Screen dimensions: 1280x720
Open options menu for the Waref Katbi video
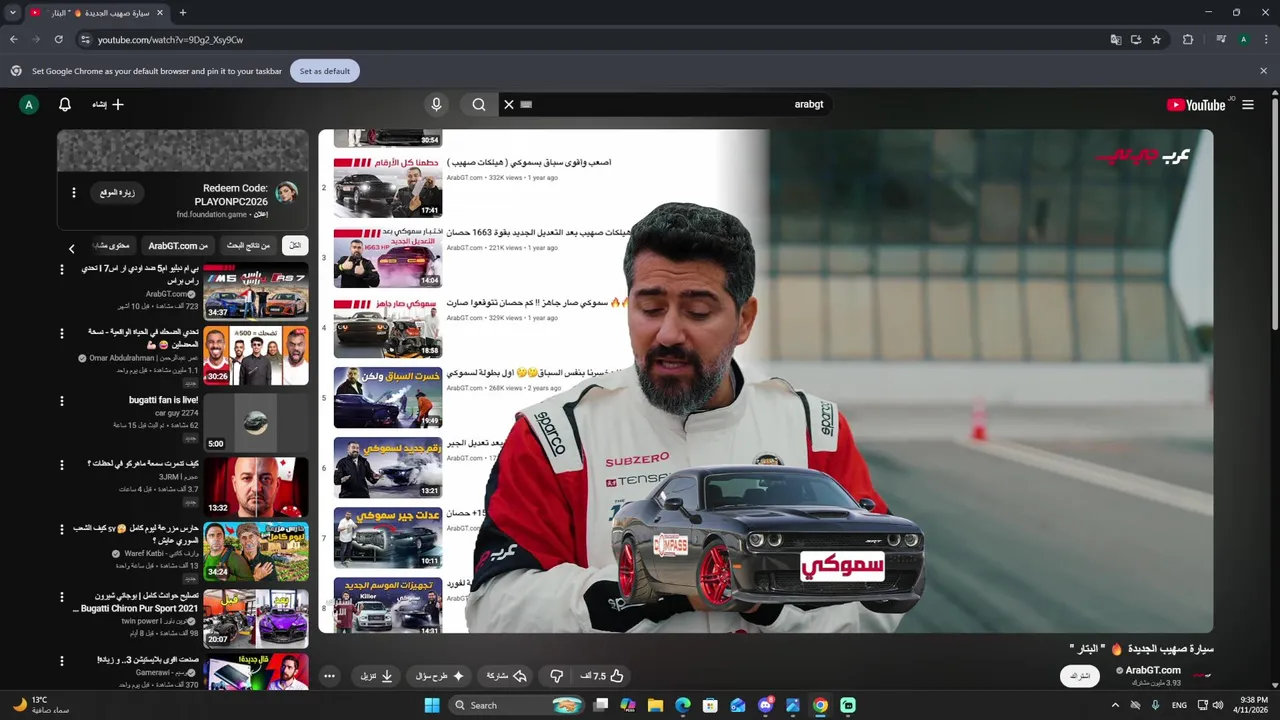(62, 529)
